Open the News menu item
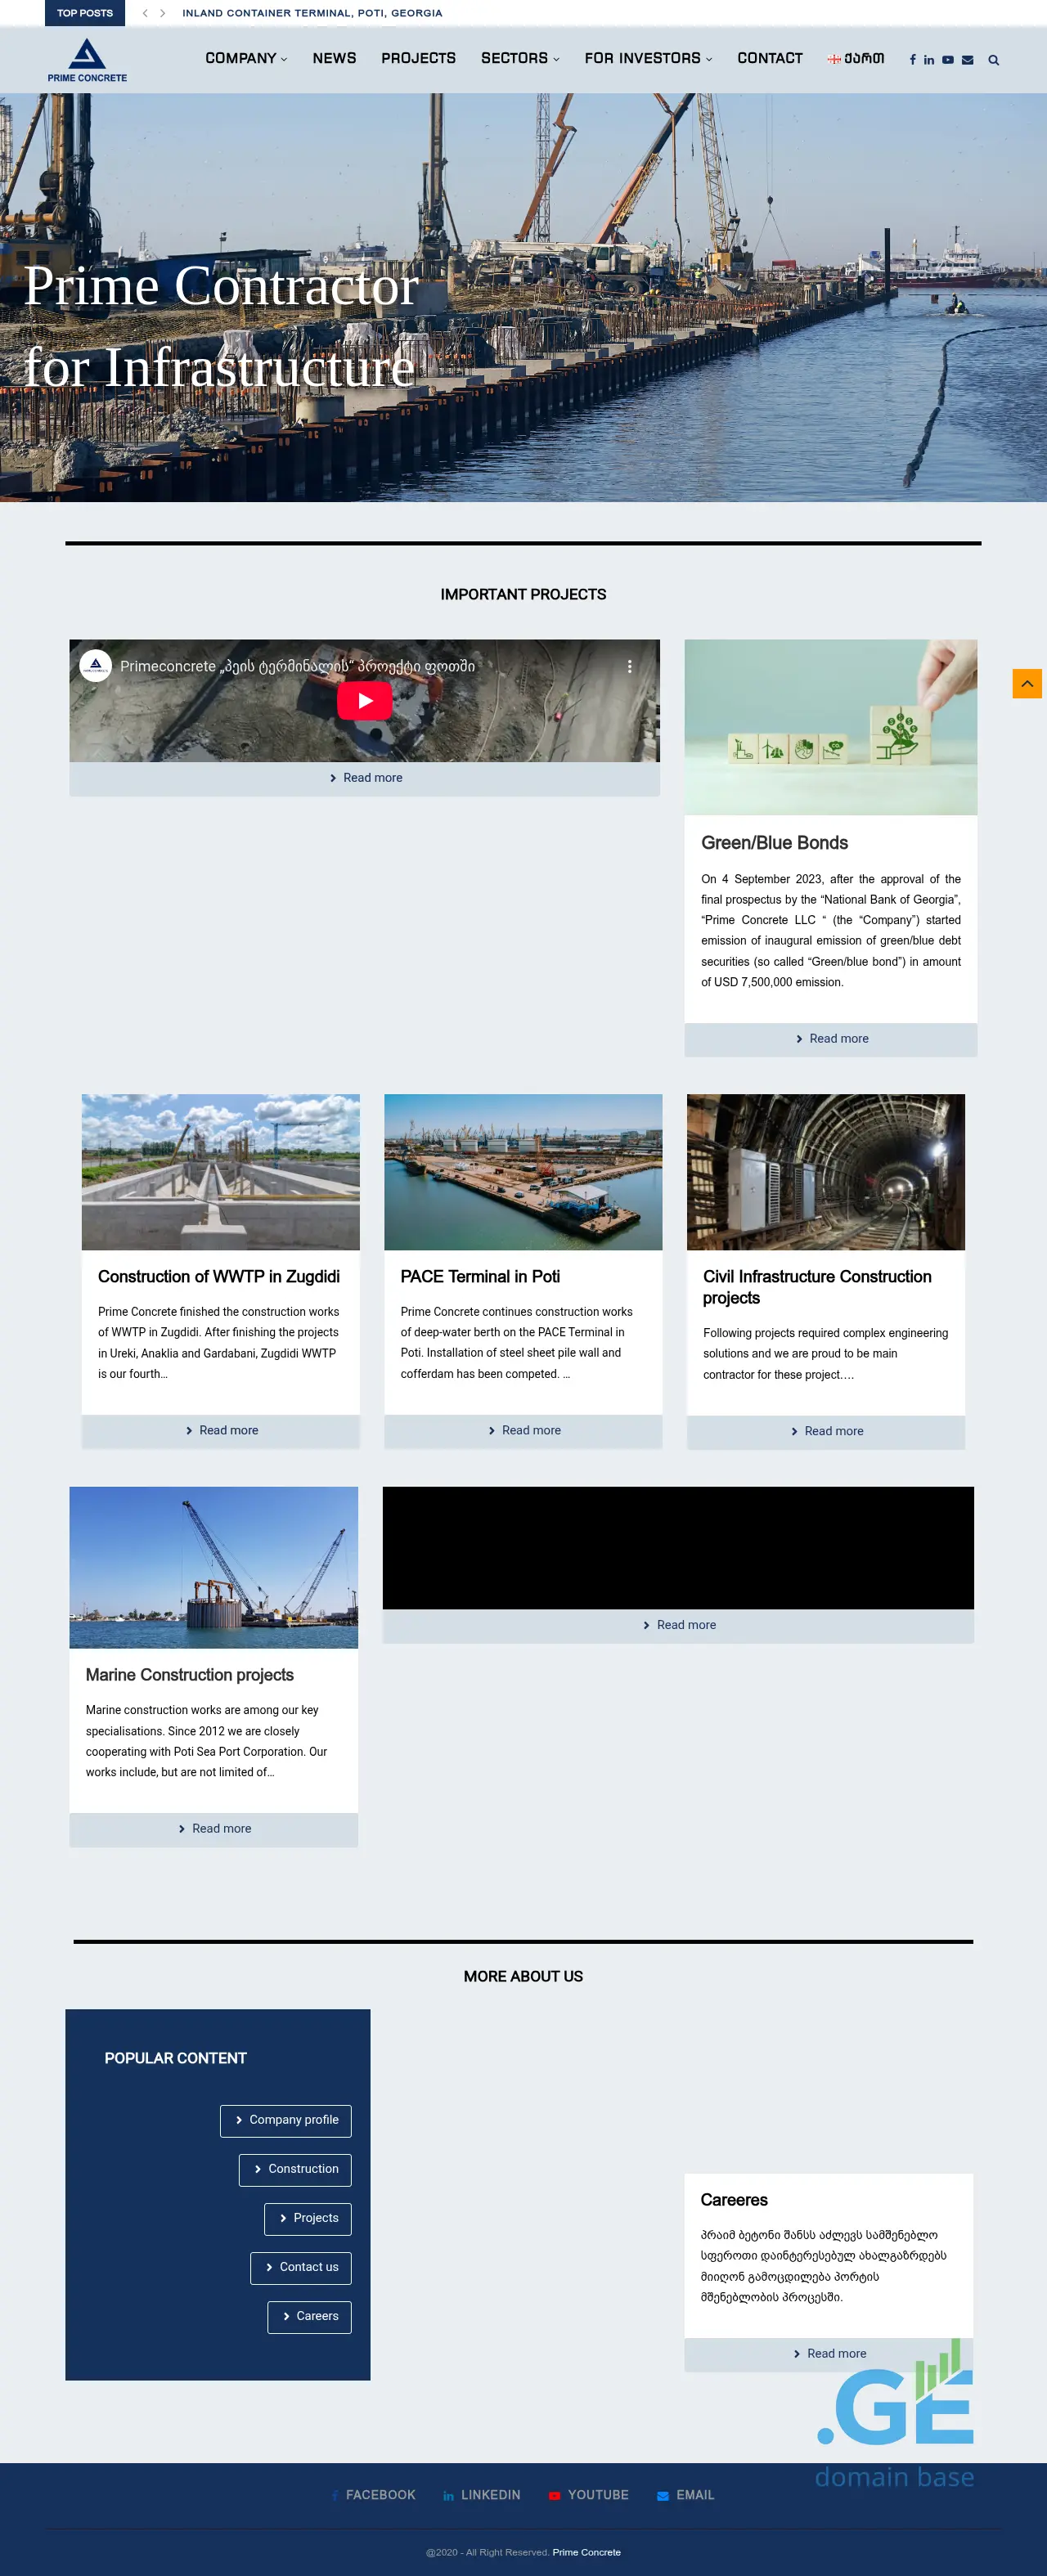This screenshot has width=1047, height=2576. pyautogui.click(x=334, y=59)
